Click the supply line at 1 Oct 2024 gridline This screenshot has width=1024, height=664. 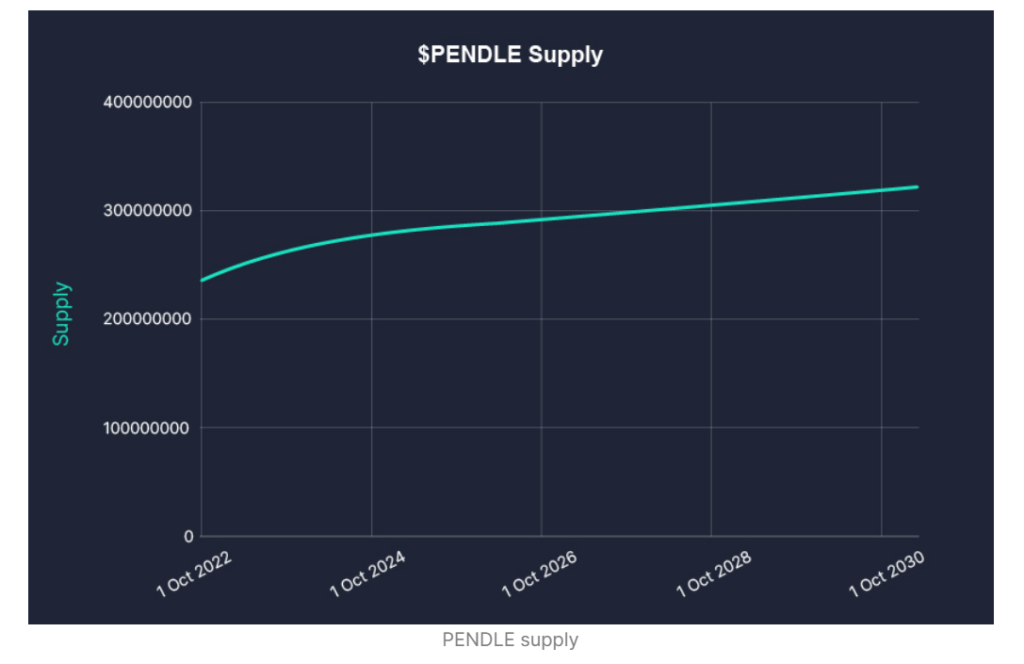[371, 235]
